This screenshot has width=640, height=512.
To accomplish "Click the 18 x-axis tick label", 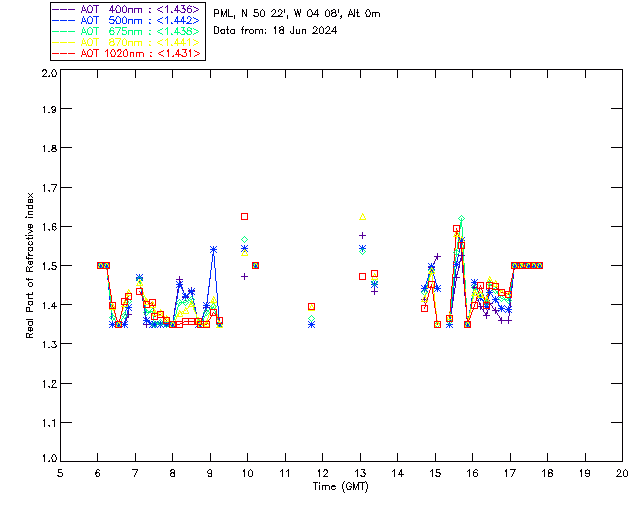I will pos(547,473).
